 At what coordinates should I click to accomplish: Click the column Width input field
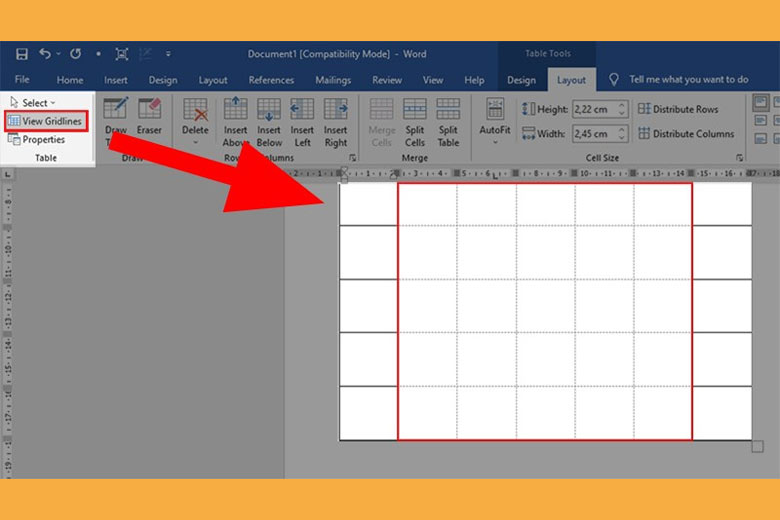[x=594, y=133]
